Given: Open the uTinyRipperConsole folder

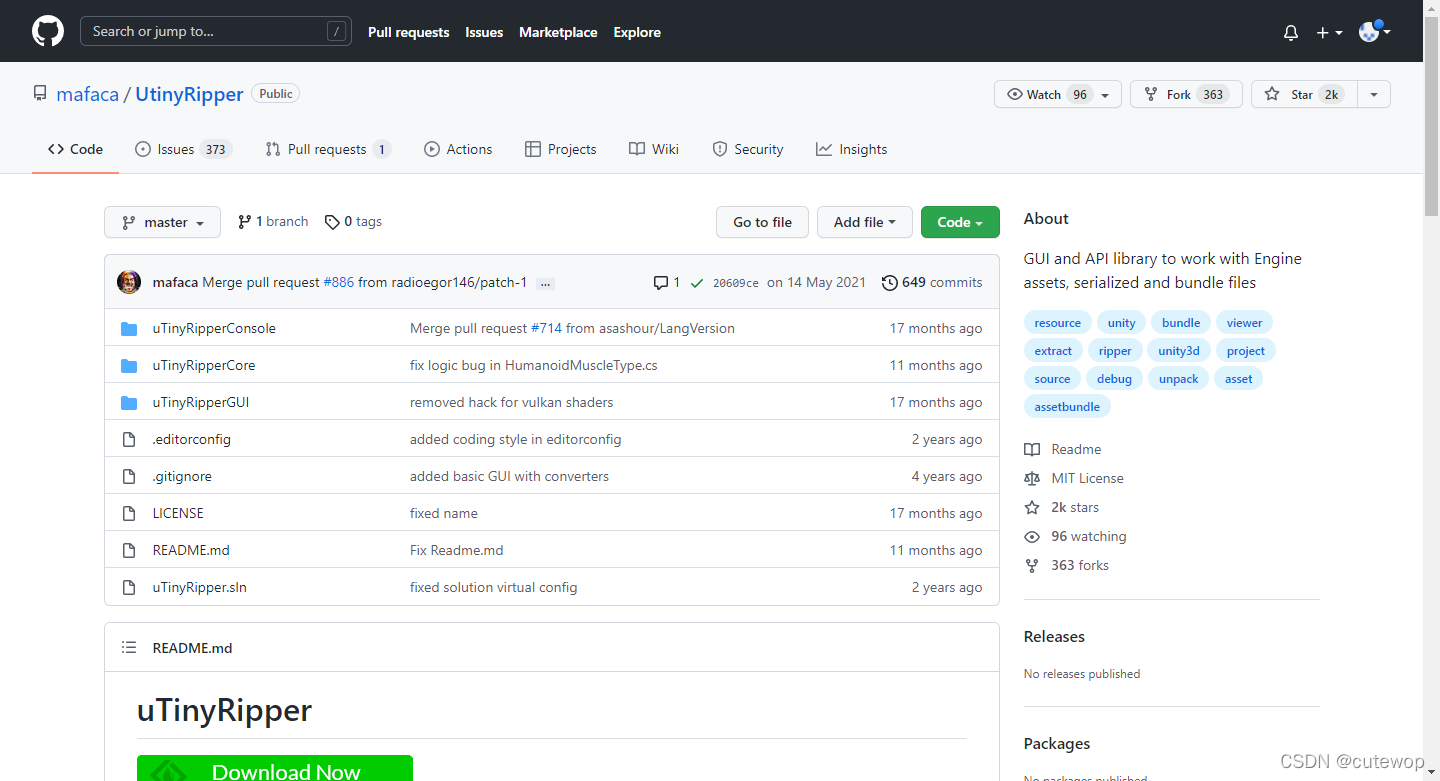Looking at the screenshot, I should pyautogui.click(x=214, y=328).
